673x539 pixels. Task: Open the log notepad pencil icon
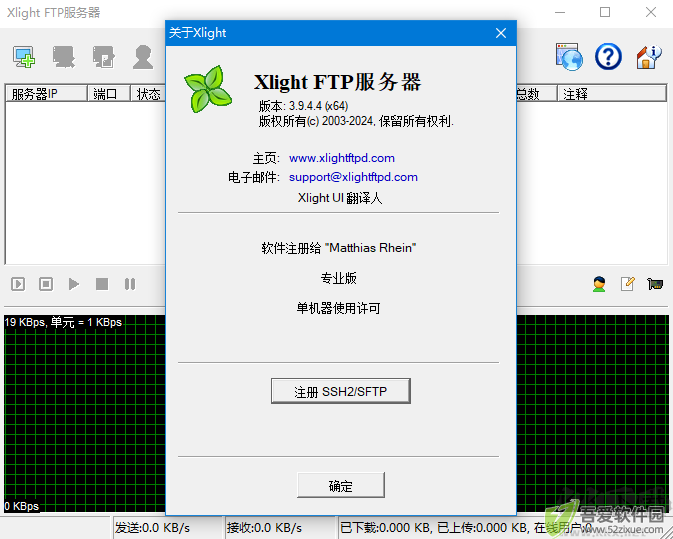click(x=628, y=284)
